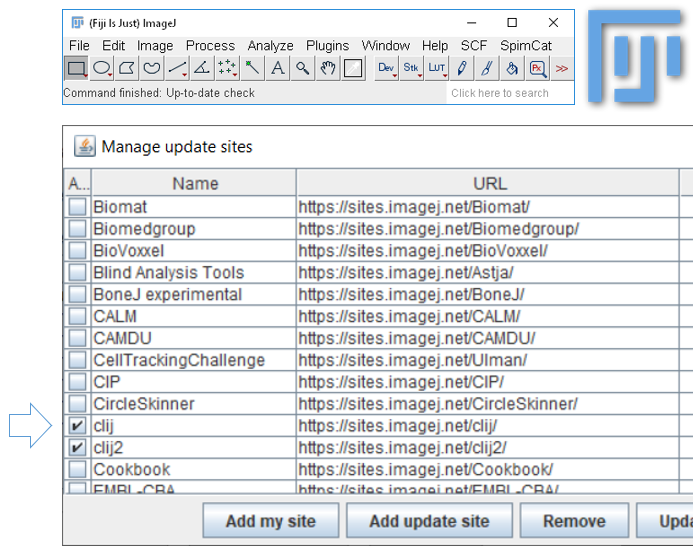This screenshot has width=700, height=550.
Task: Enable the Blind Analysis Tools checkbox
Action: coord(78,272)
